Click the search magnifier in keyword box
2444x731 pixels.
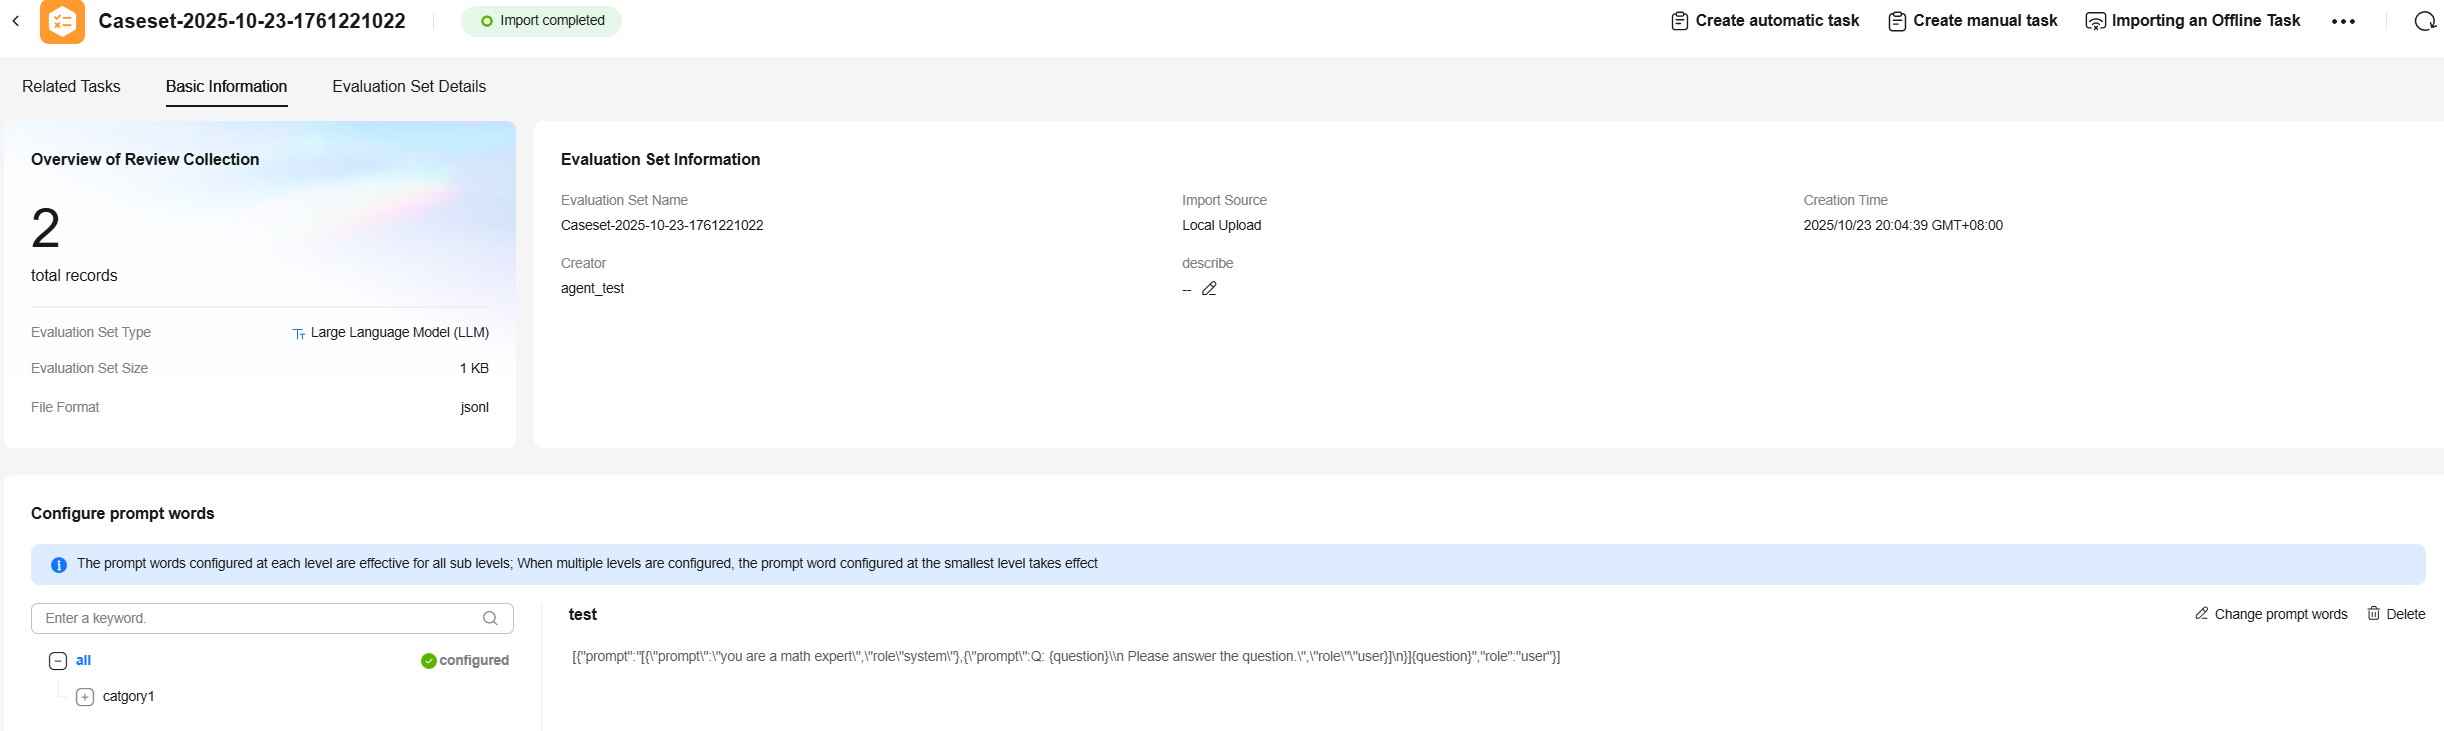pos(490,618)
